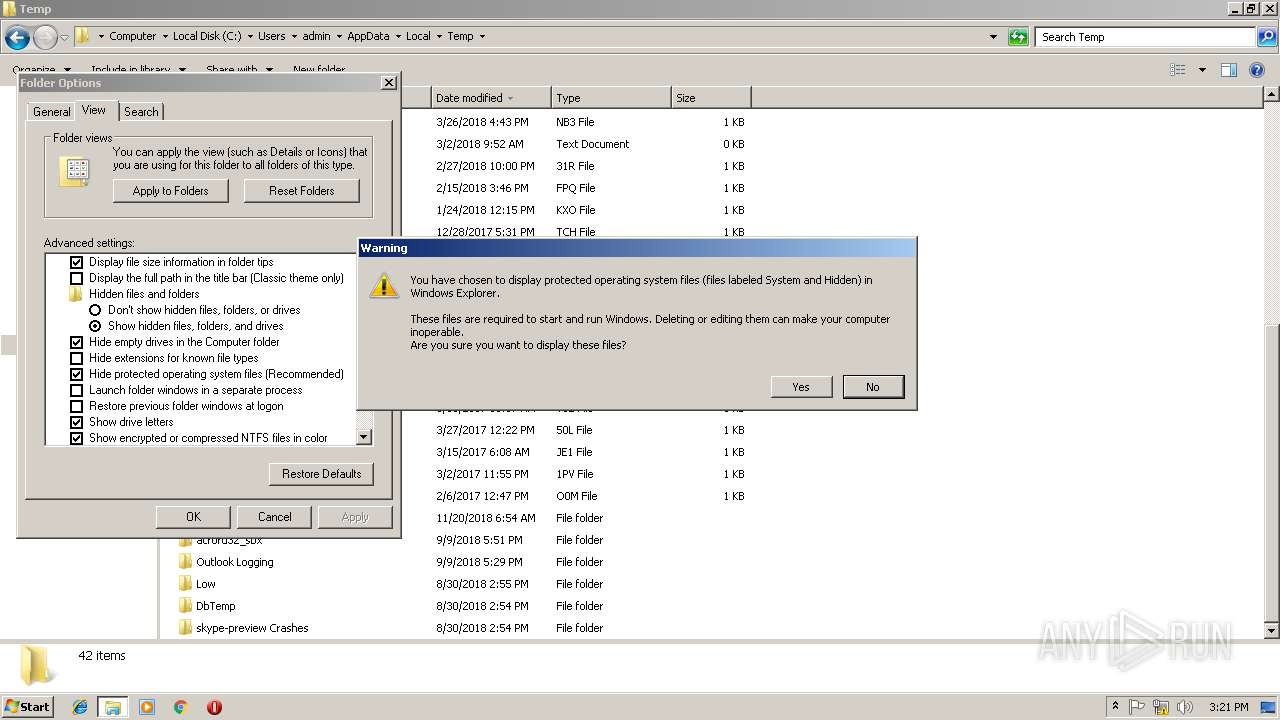Select the DbTemp folder icon
The image size is (1280, 720).
[185, 606]
